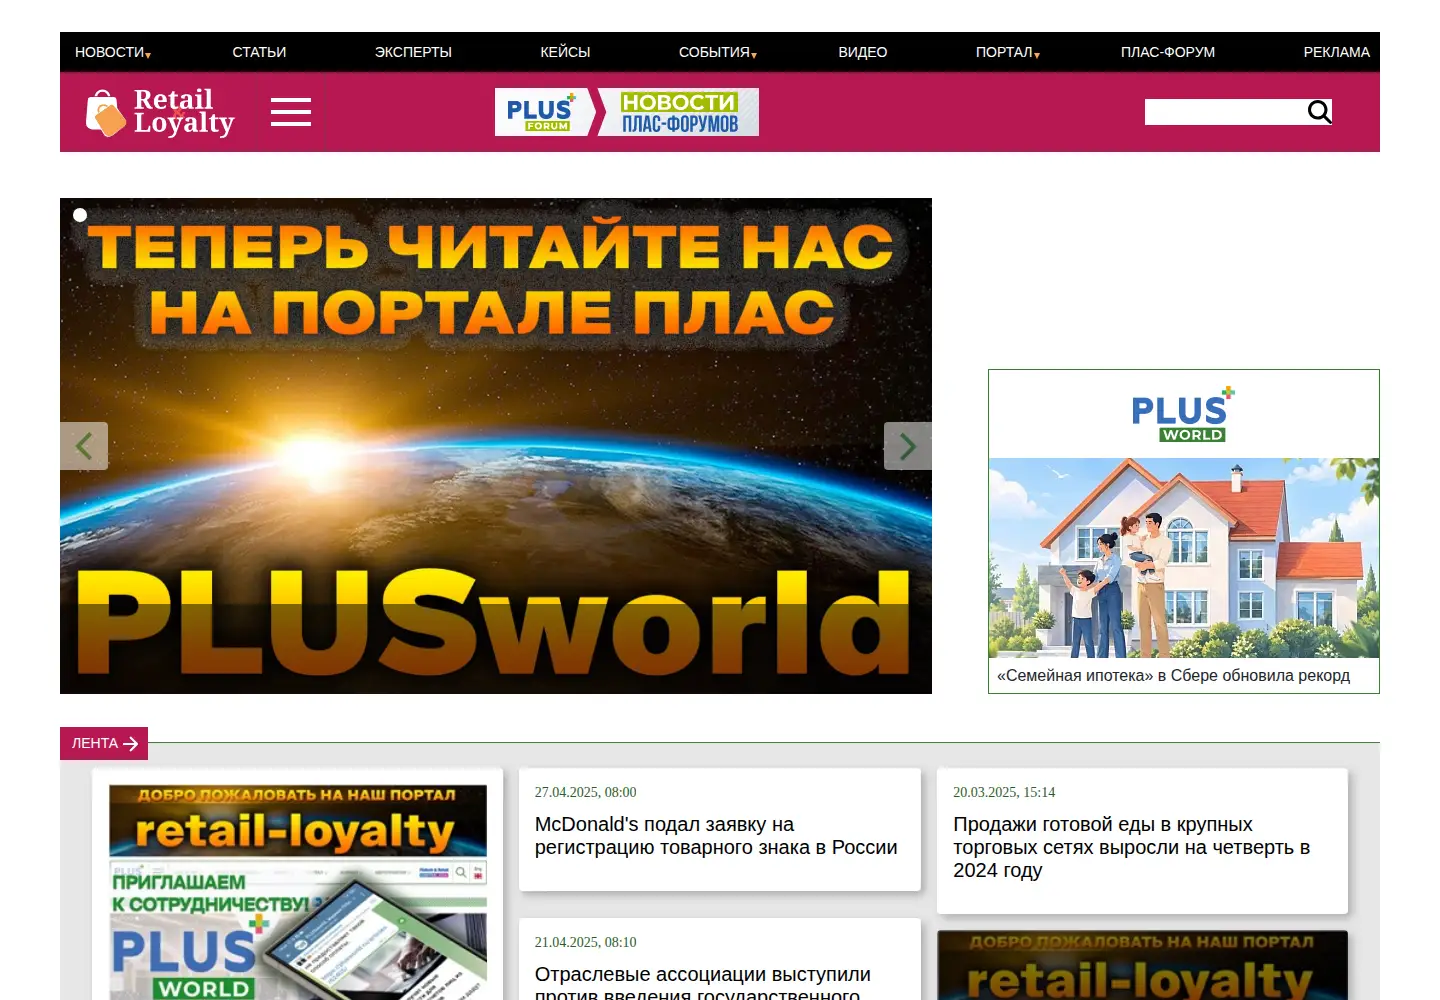Image resolution: width=1440 pixels, height=1000 pixels.
Task: Select the first carousel slide dot
Action: [80, 215]
